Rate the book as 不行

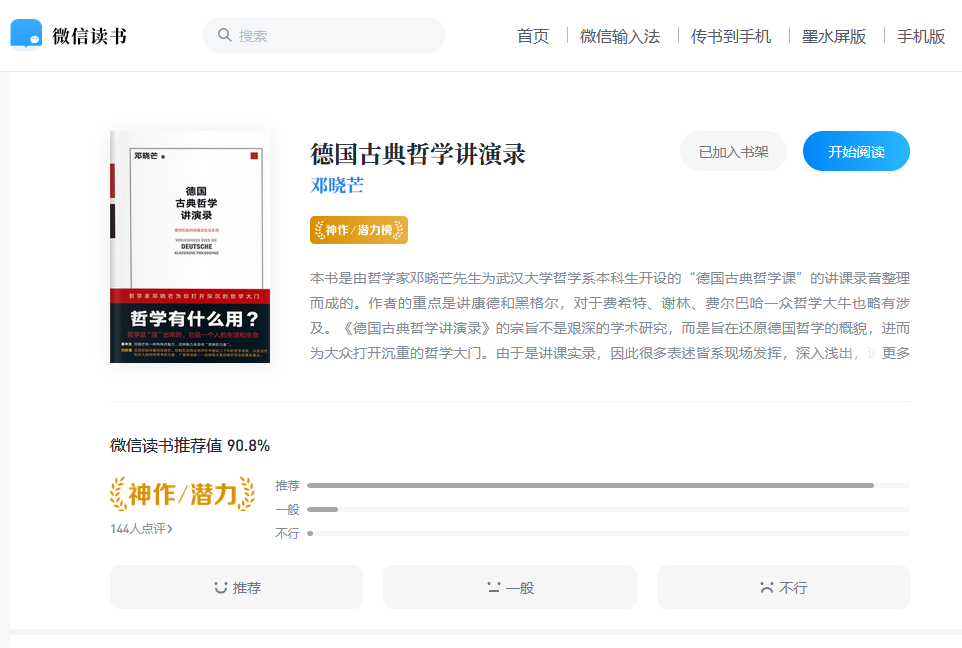pos(783,587)
